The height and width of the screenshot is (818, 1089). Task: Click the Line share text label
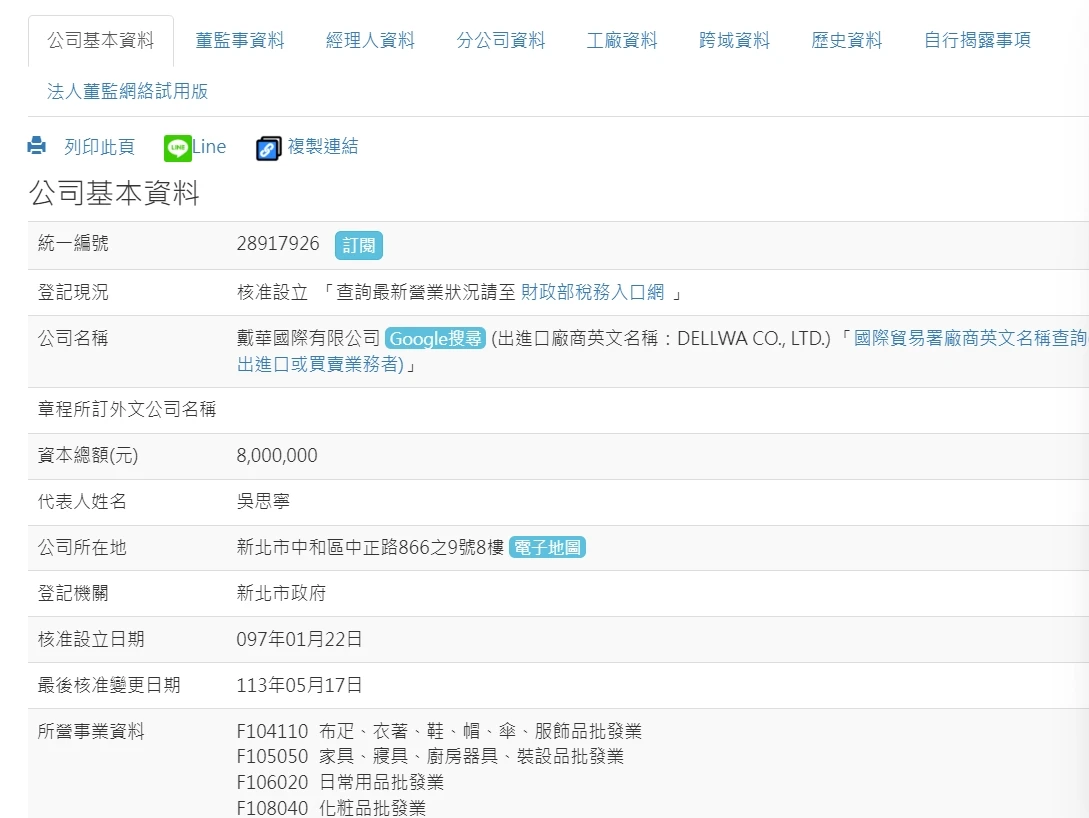(x=210, y=147)
